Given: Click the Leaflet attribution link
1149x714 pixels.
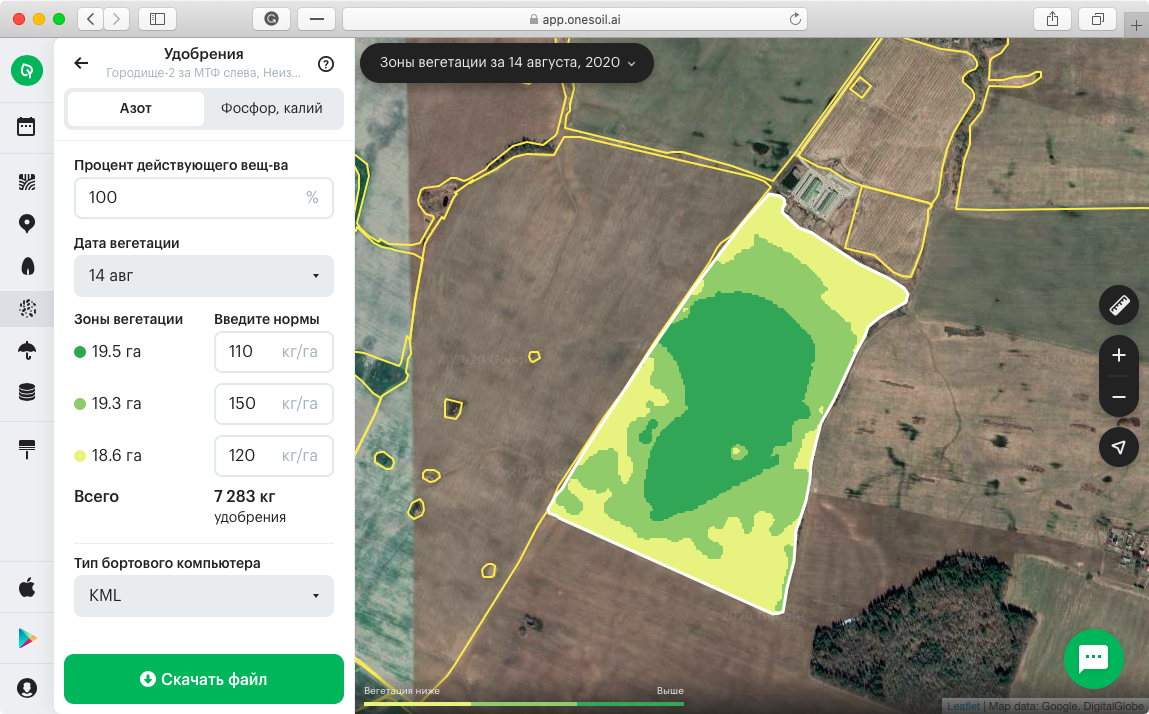Looking at the screenshot, I should point(963,707).
